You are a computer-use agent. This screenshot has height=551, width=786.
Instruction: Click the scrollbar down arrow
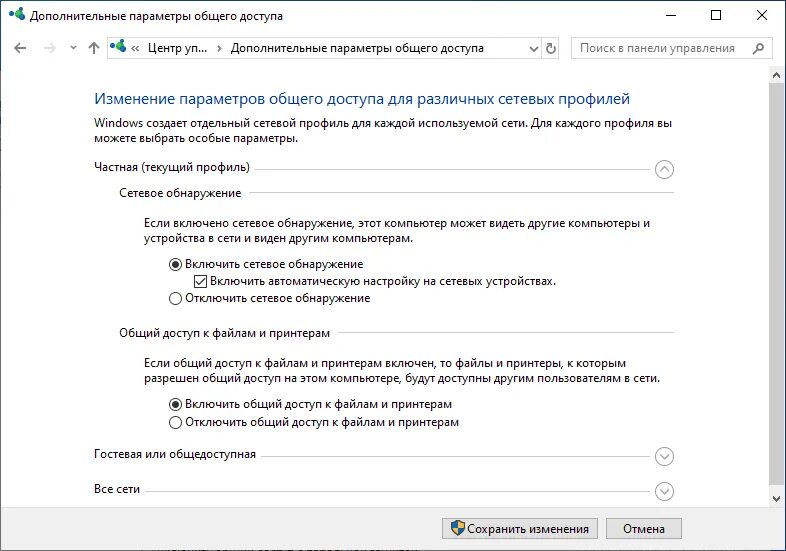point(776,498)
